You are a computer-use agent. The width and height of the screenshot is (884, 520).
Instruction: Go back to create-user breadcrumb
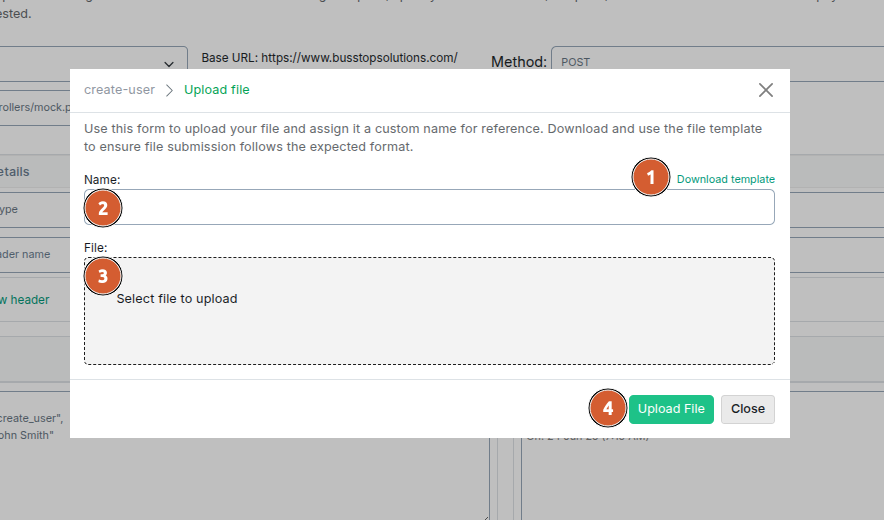pos(119,90)
